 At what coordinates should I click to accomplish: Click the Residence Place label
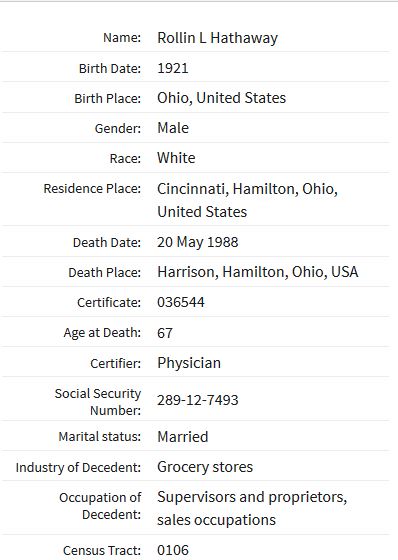click(92, 189)
